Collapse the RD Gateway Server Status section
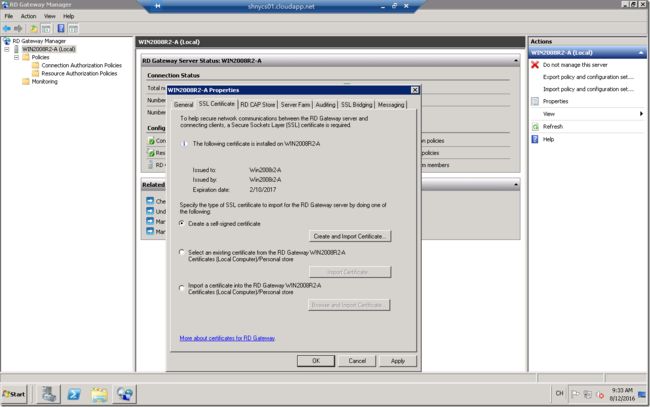Screen dimensions: 650x407 pyautogui.click(x=516, y=61)
